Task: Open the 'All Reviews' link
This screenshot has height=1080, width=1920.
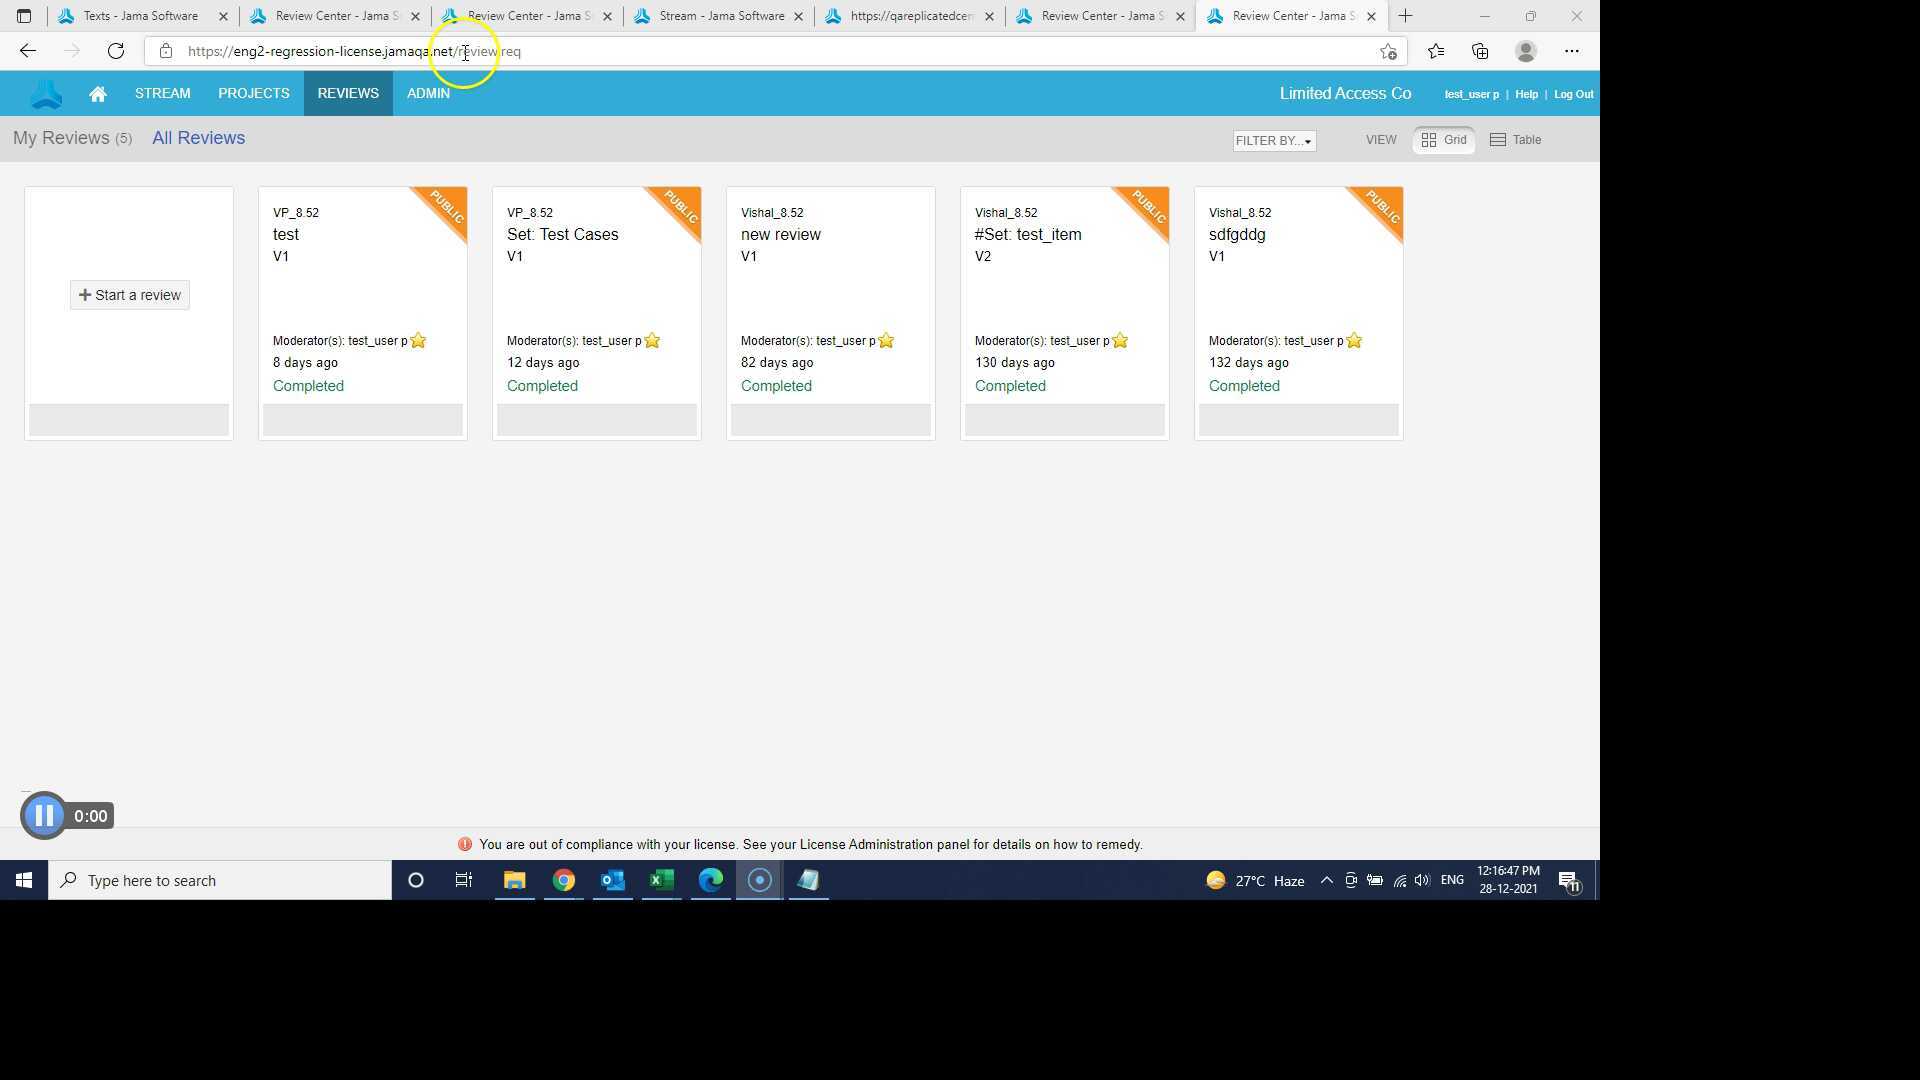Action: click(x=198, y=138)
